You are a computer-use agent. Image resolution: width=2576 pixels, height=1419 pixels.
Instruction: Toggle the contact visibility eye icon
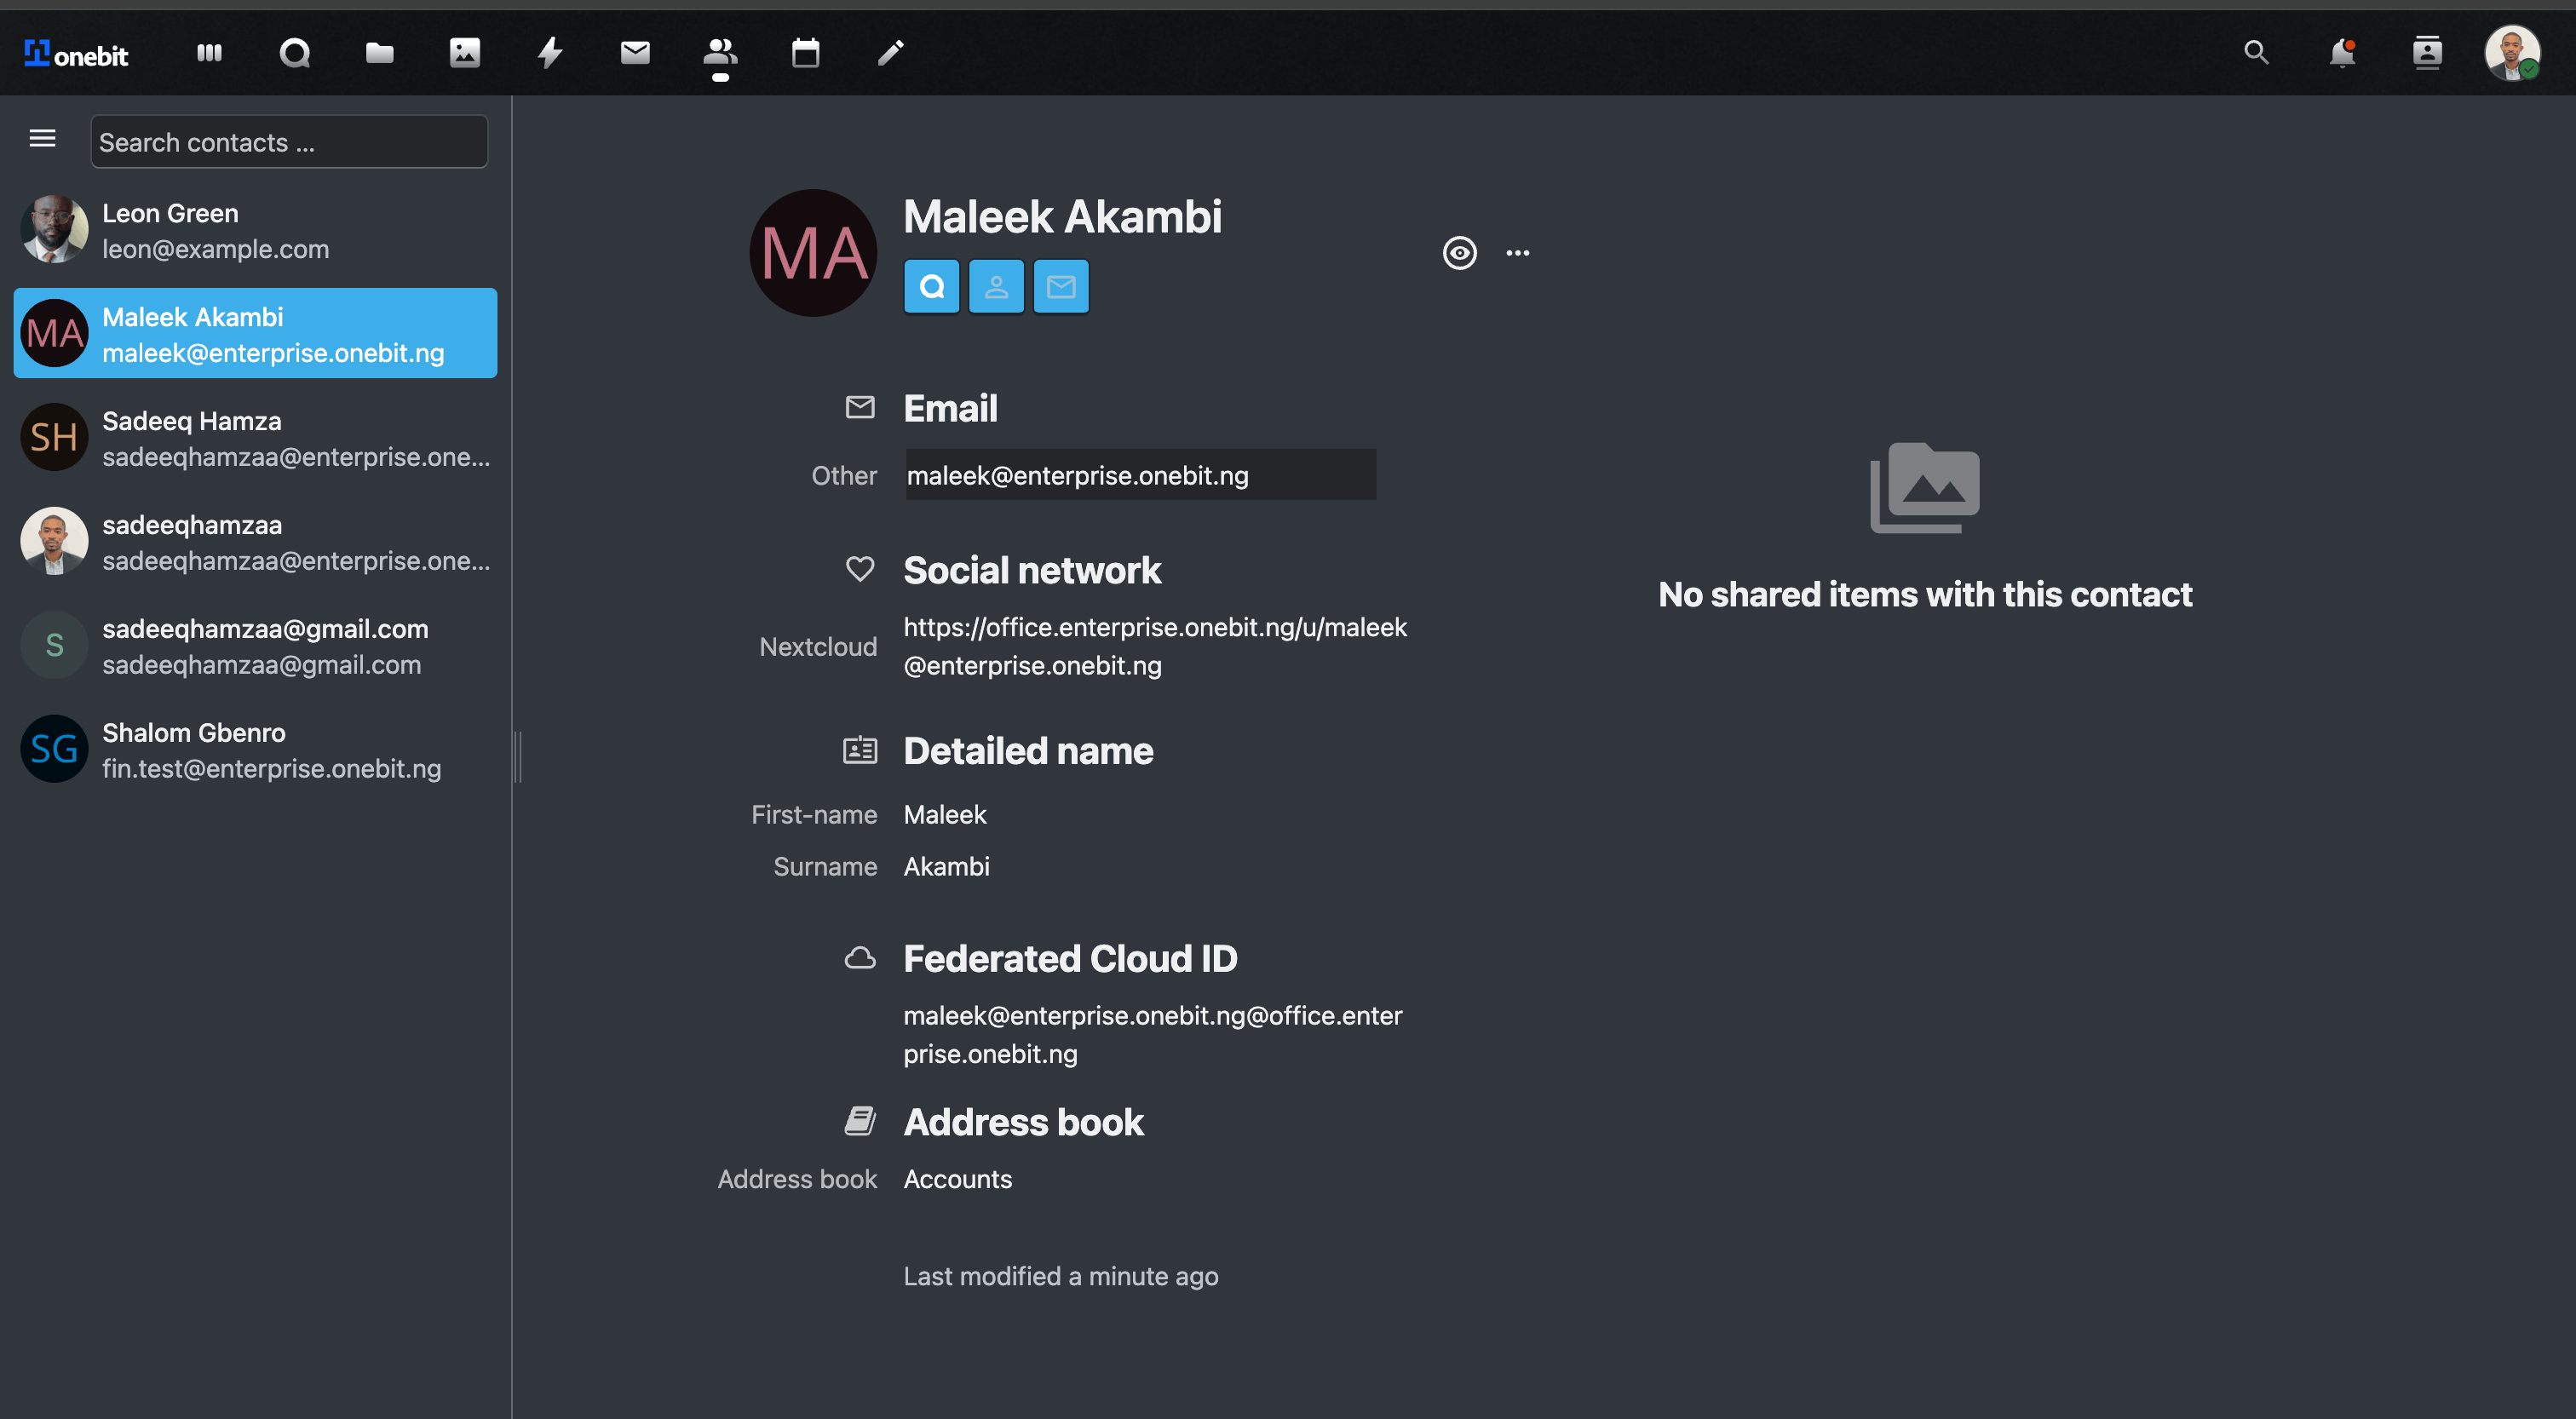(x=1459, y=253)
